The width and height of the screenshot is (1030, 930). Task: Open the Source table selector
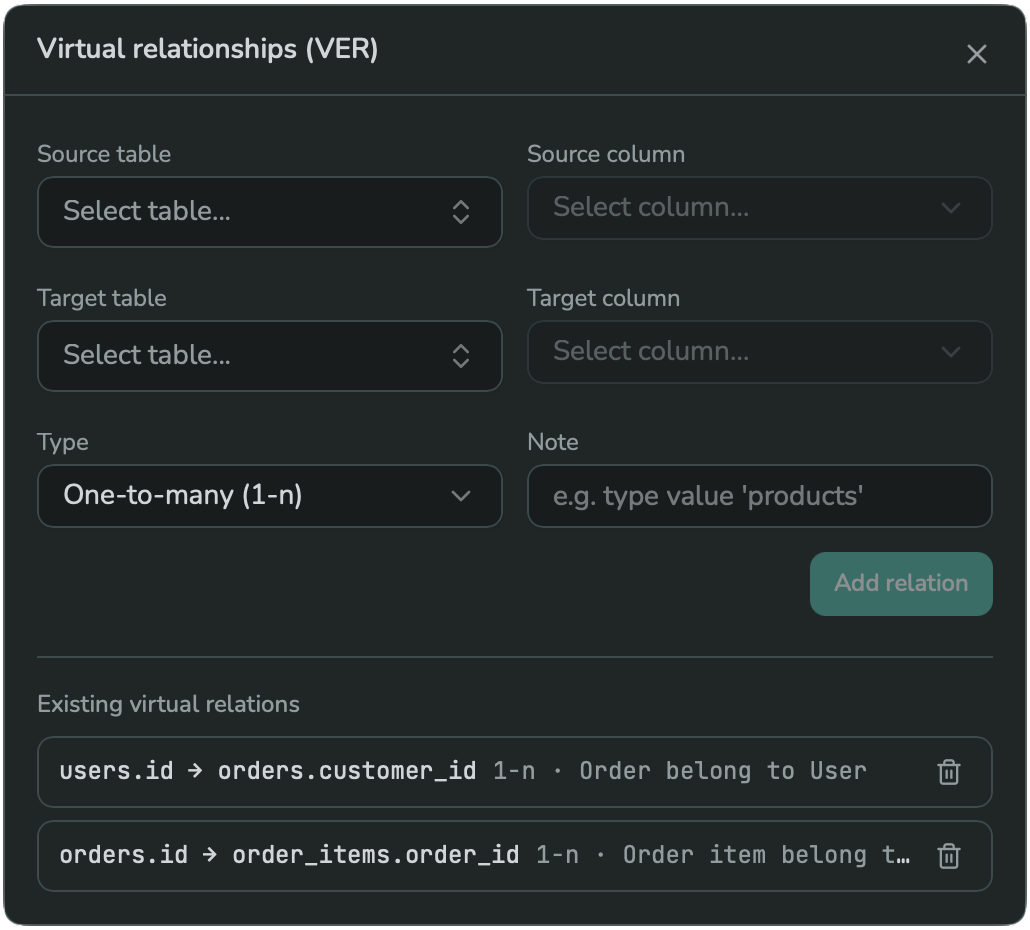coord(269,211)
